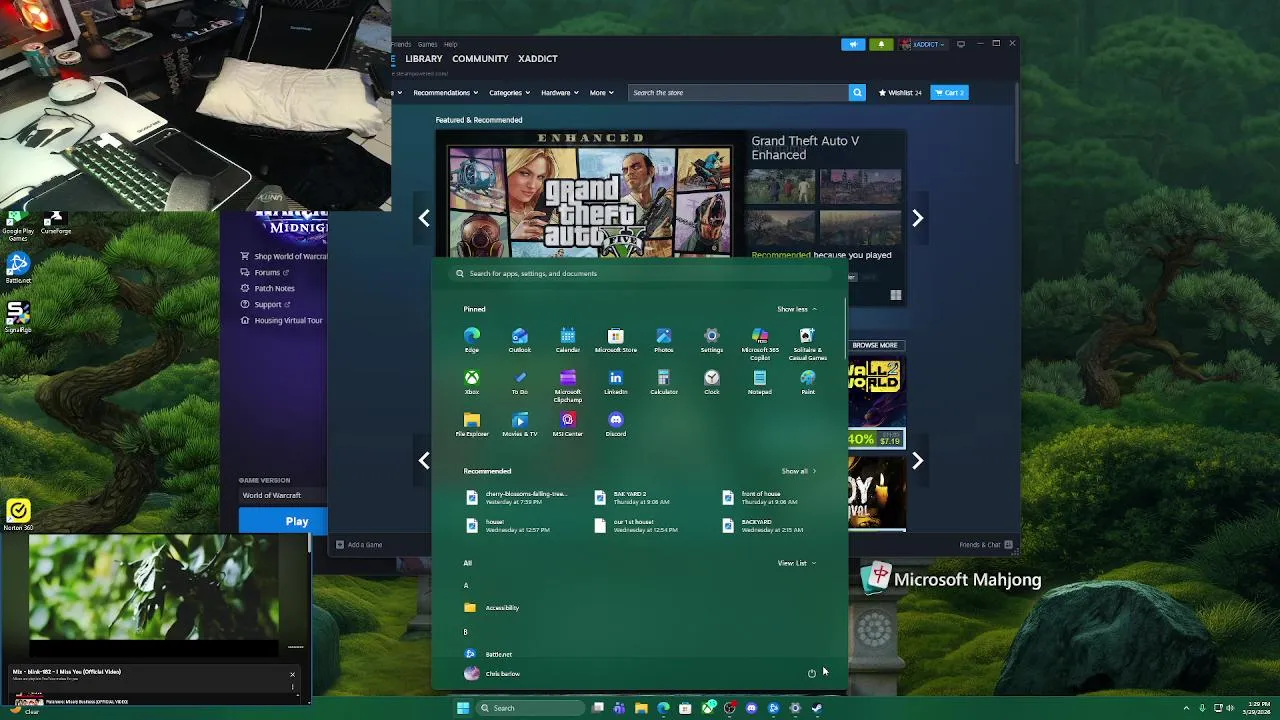The height and width of the screenshot is (720, 1280).
Task: Click Steam 'Search the store' field
Action: 738,93
